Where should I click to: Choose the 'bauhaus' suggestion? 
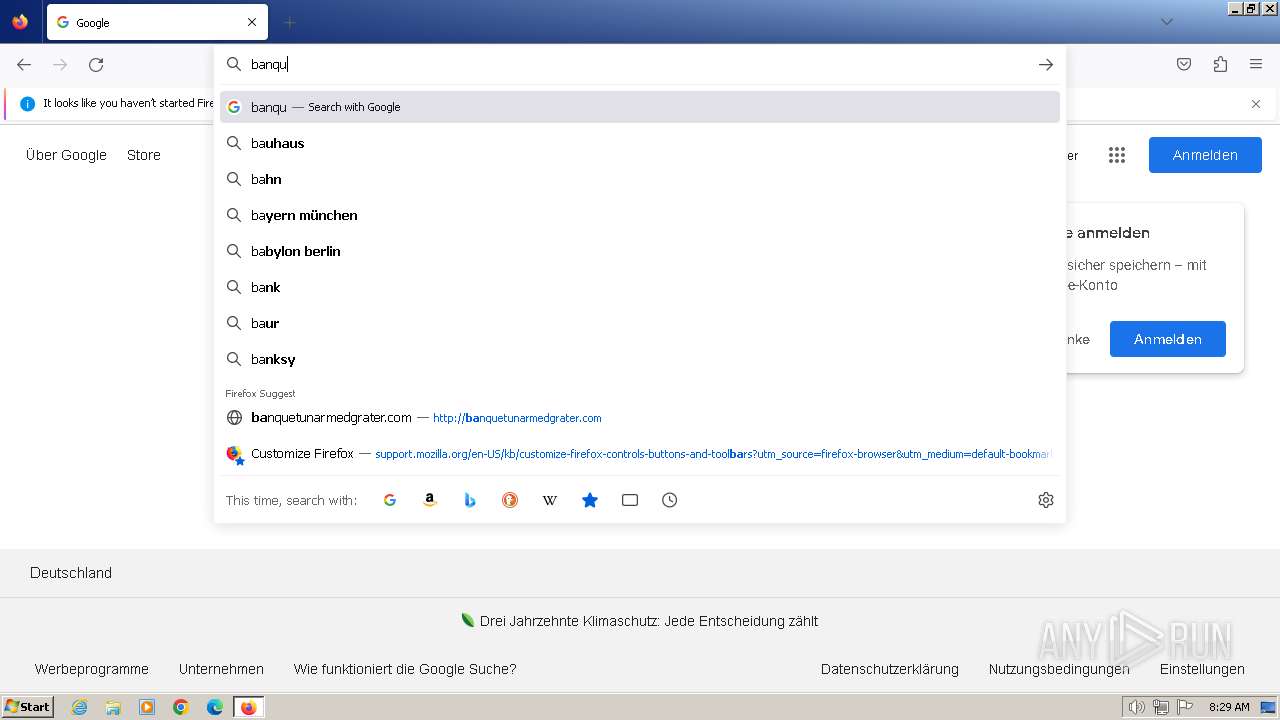click(640, 143)
